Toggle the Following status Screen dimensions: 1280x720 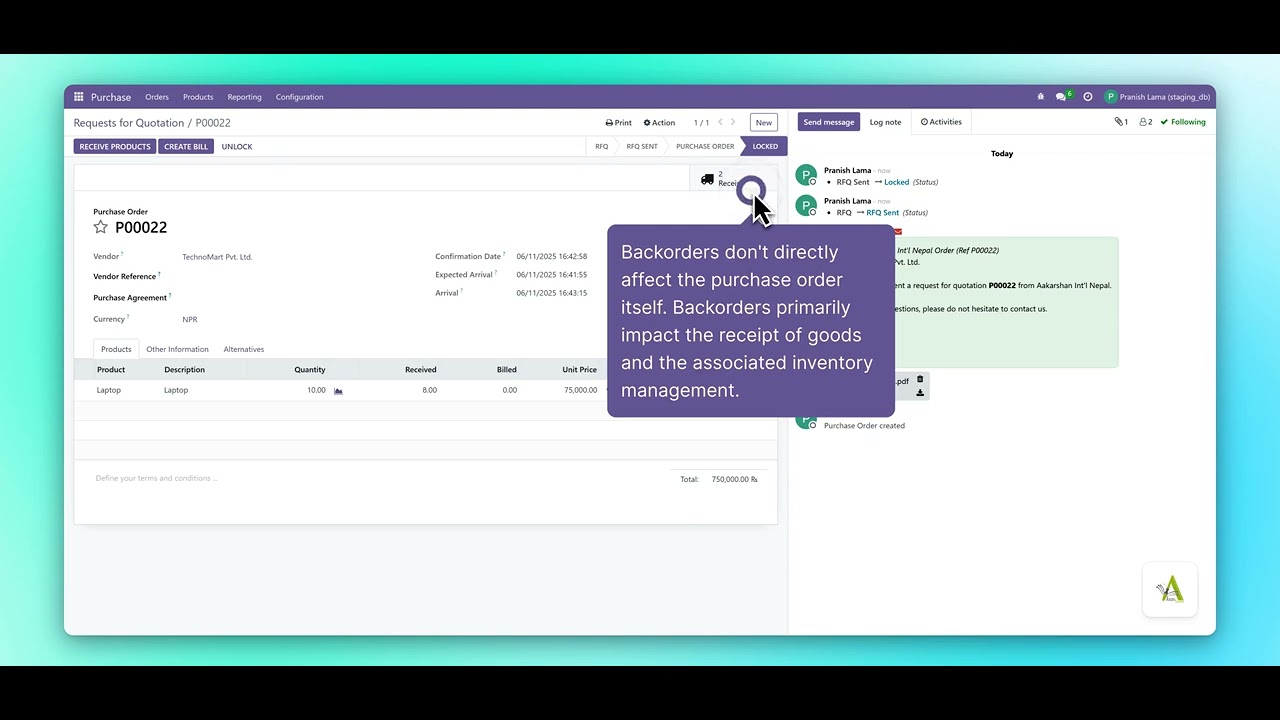coord(1183,122)
